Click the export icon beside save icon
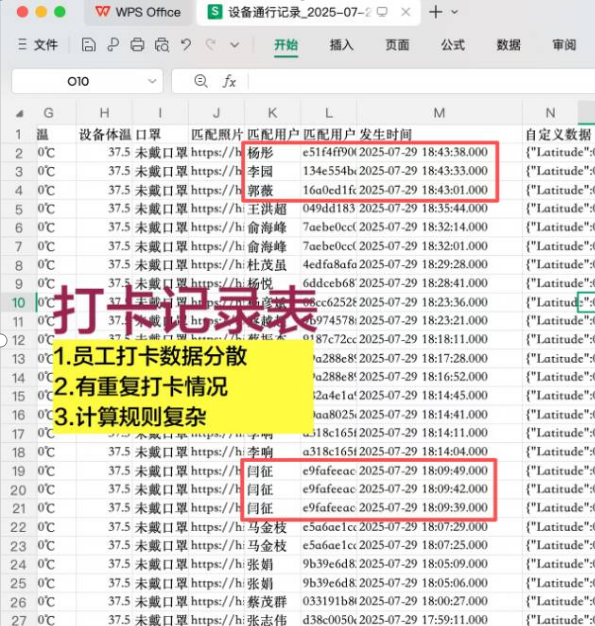Image resolution: width=595 pixels, height=626 pixels. click(x=113, y=45)
